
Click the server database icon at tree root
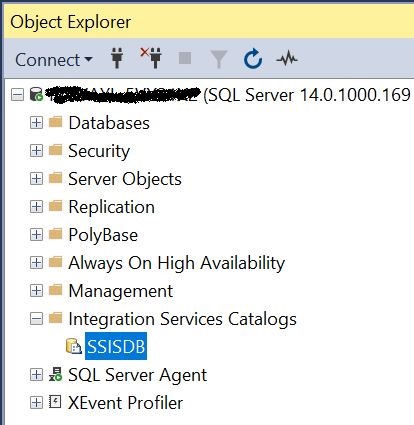(36, 94)
